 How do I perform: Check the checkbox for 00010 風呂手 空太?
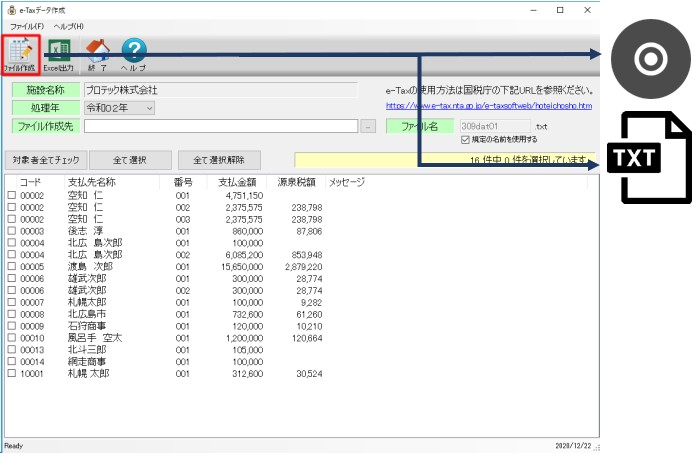12,338
